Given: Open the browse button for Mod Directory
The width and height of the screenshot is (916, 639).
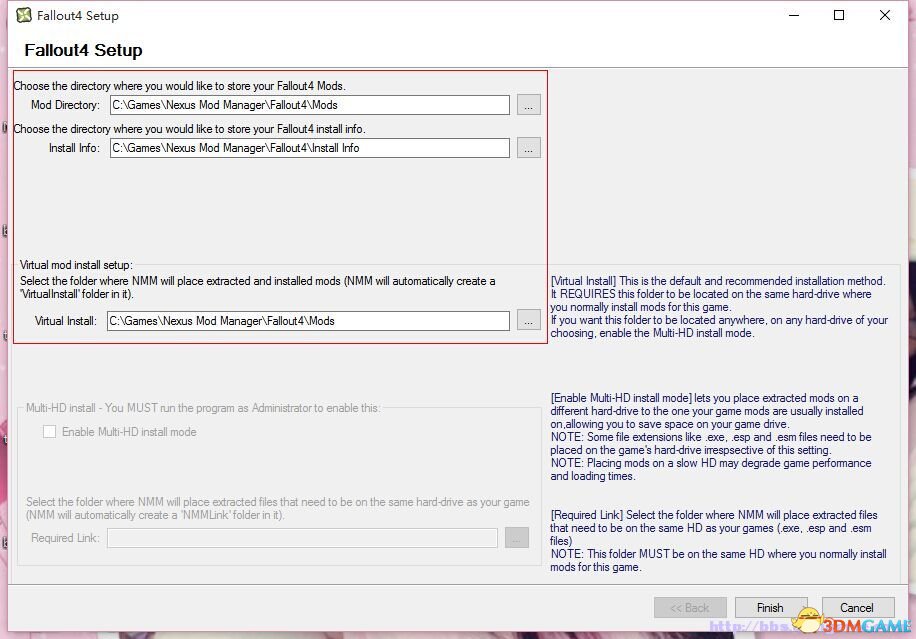Looking at the screenshot, I should 529,105.
